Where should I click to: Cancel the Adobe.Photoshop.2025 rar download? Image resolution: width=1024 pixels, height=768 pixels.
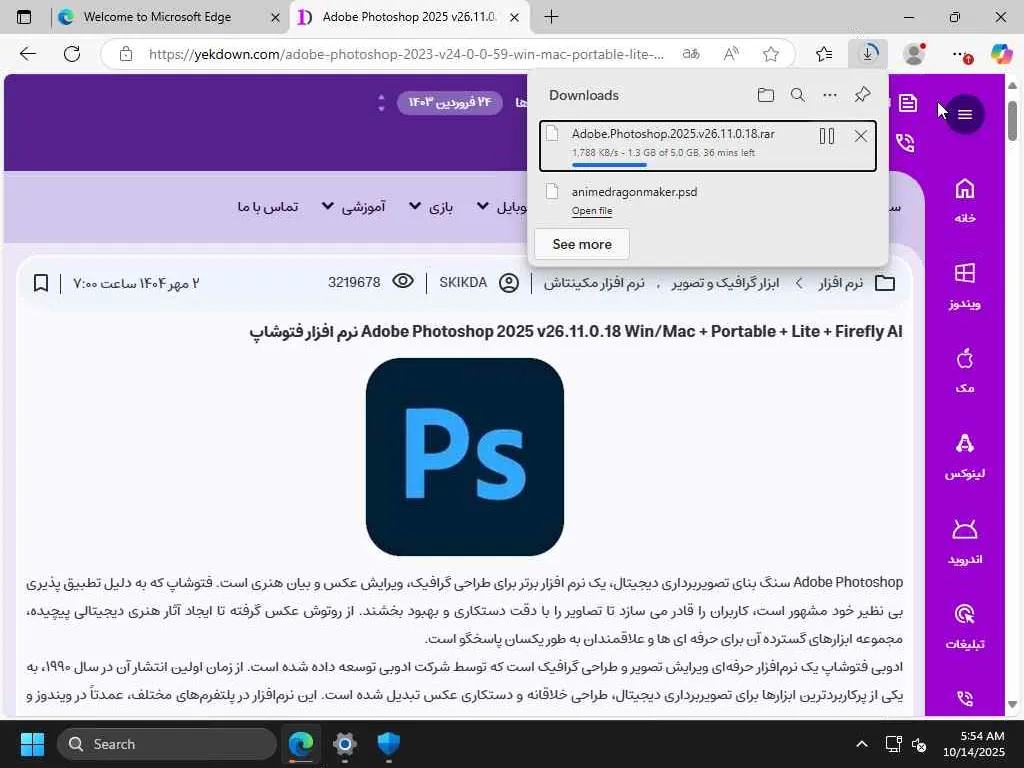[x=861, y=136]
